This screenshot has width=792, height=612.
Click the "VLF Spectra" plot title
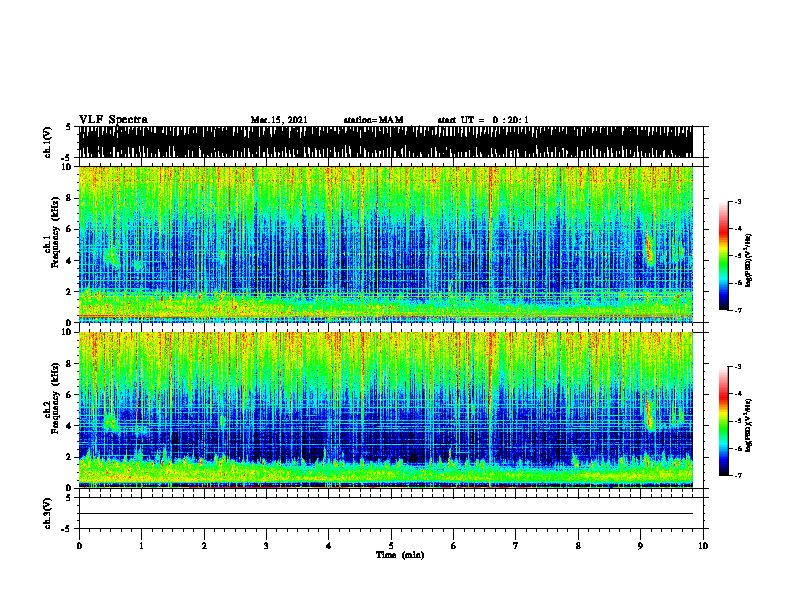113,120
